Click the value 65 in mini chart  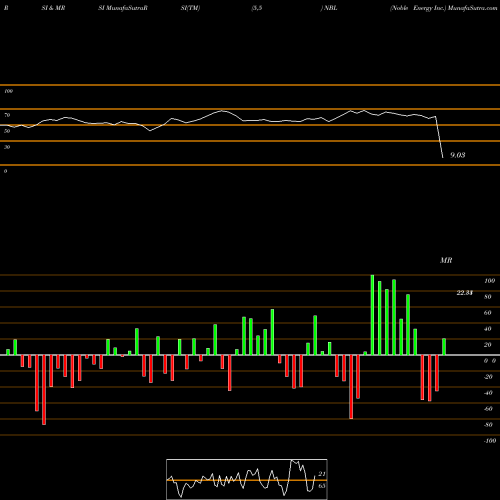coord(321,486)
